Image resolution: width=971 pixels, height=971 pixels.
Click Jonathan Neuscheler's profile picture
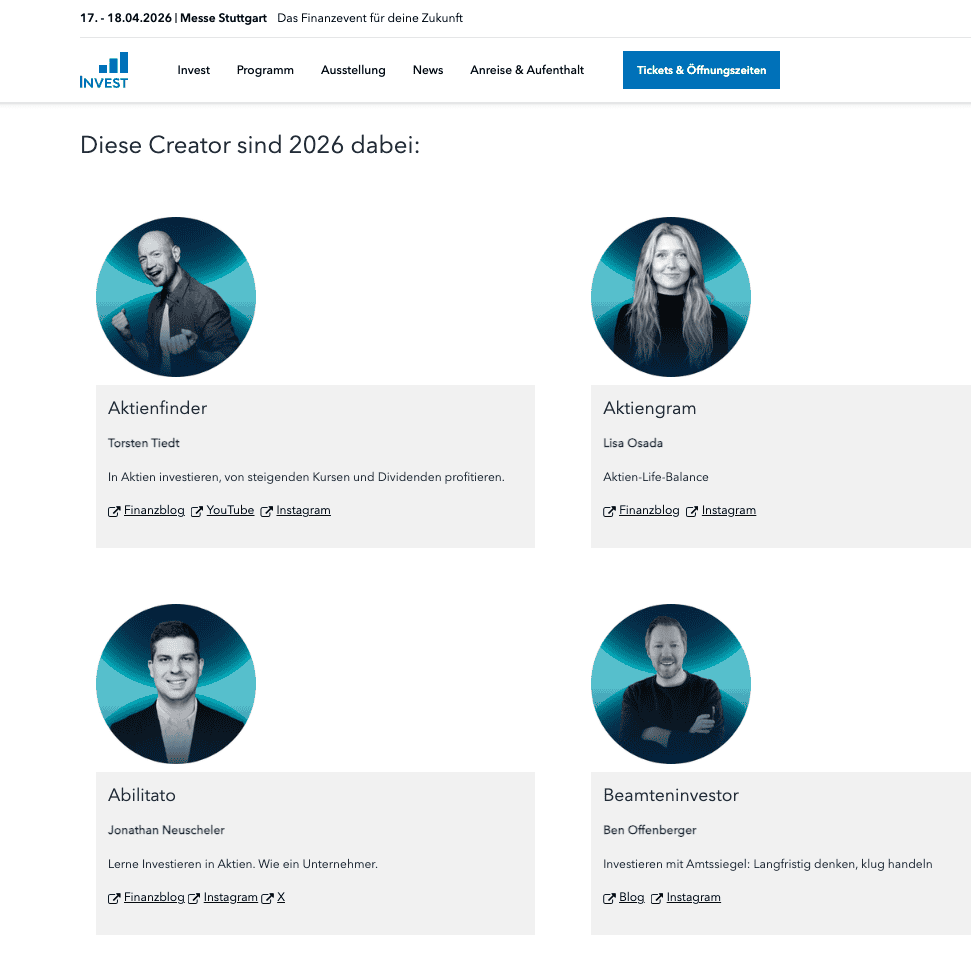point(176,684)
